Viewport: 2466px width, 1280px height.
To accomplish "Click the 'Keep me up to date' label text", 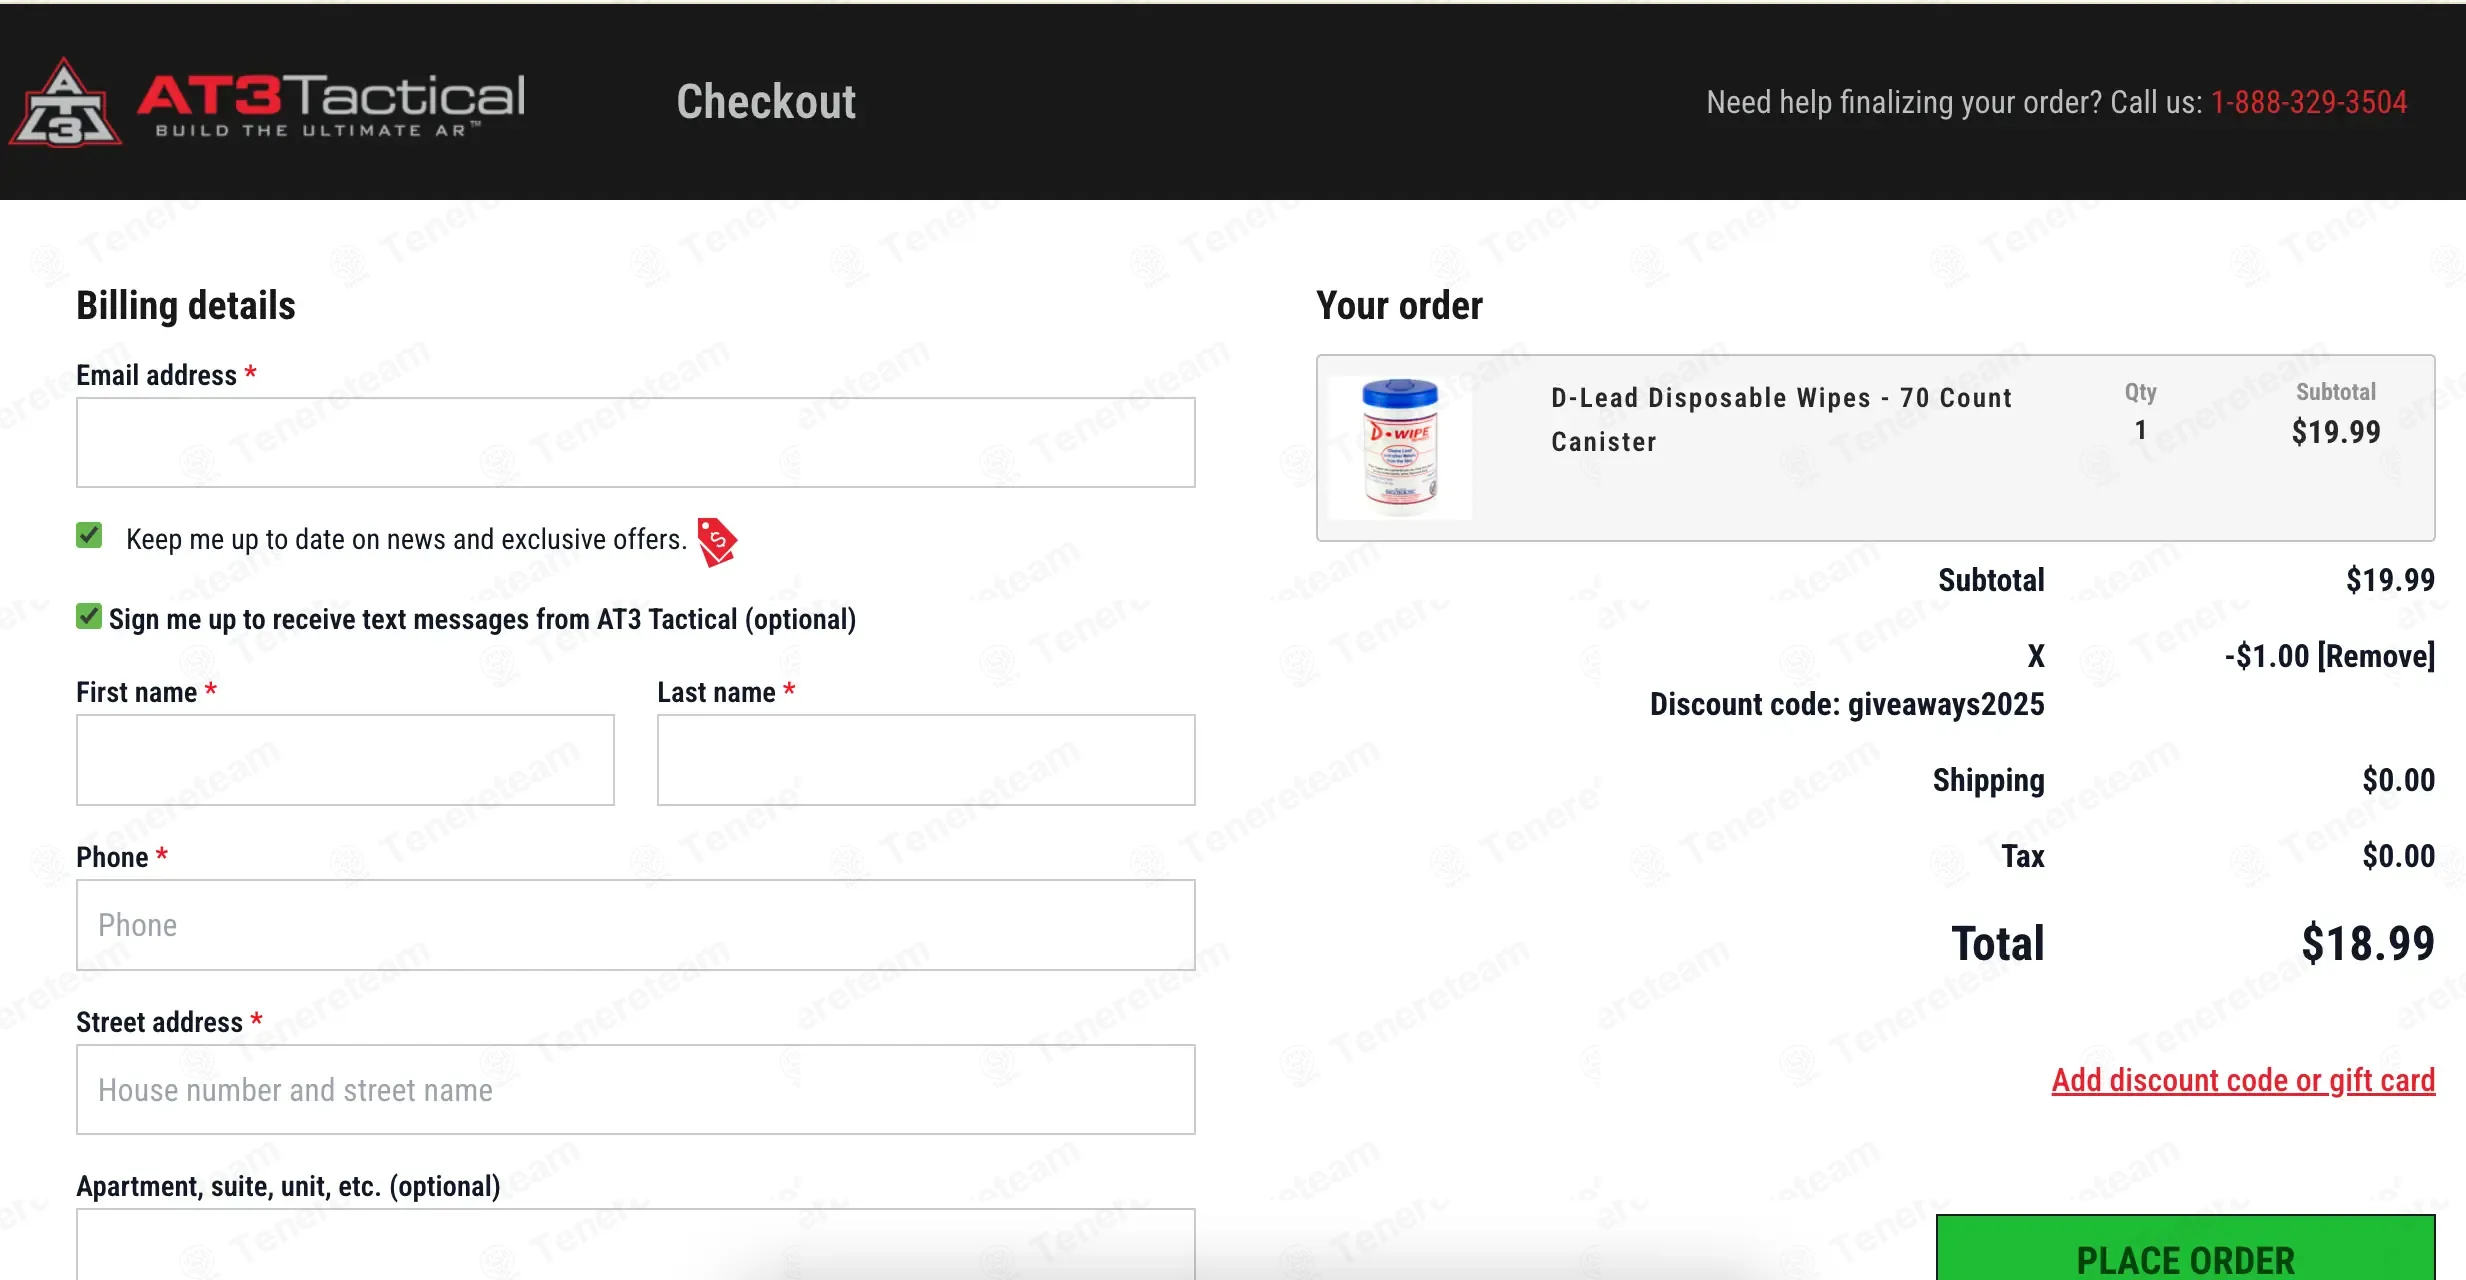I will click(406, 540).
